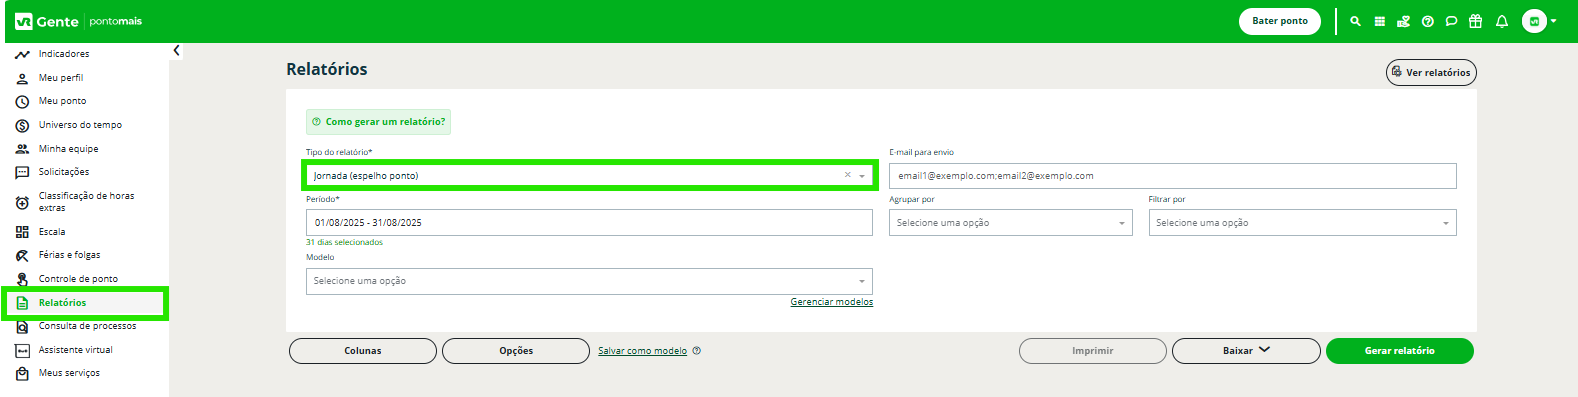1578x397 pixels.
Task: Click the Escala grid icon
Action: (22, 232)
